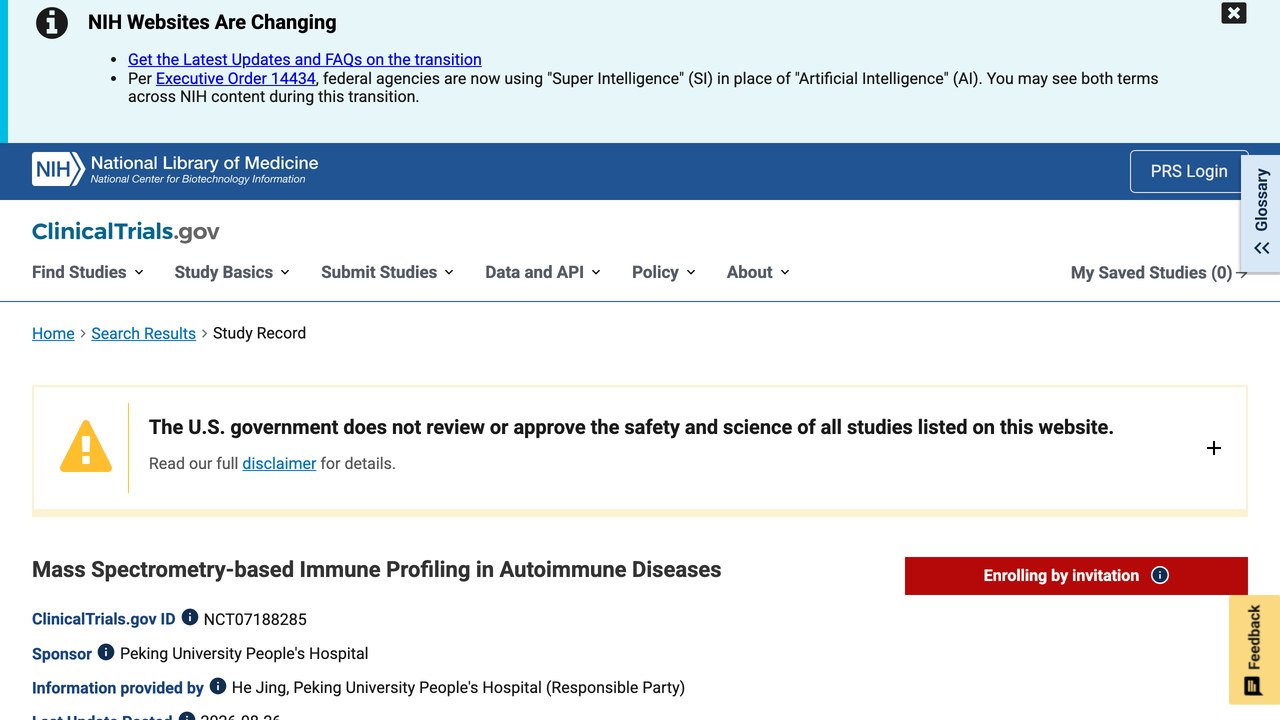Open the Study Basics dropdown menu
1280x720 pixels.
coord(232,272)
